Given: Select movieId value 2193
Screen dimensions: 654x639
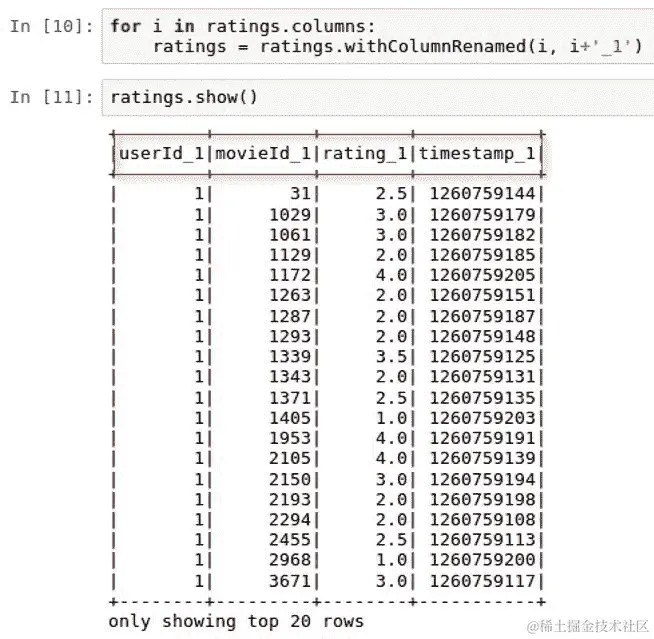Looking at the screenshot, I should (290, 499).
